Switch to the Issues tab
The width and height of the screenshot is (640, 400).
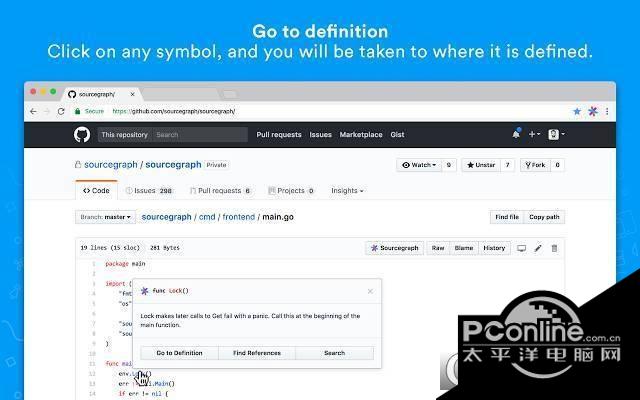point(149,191)
